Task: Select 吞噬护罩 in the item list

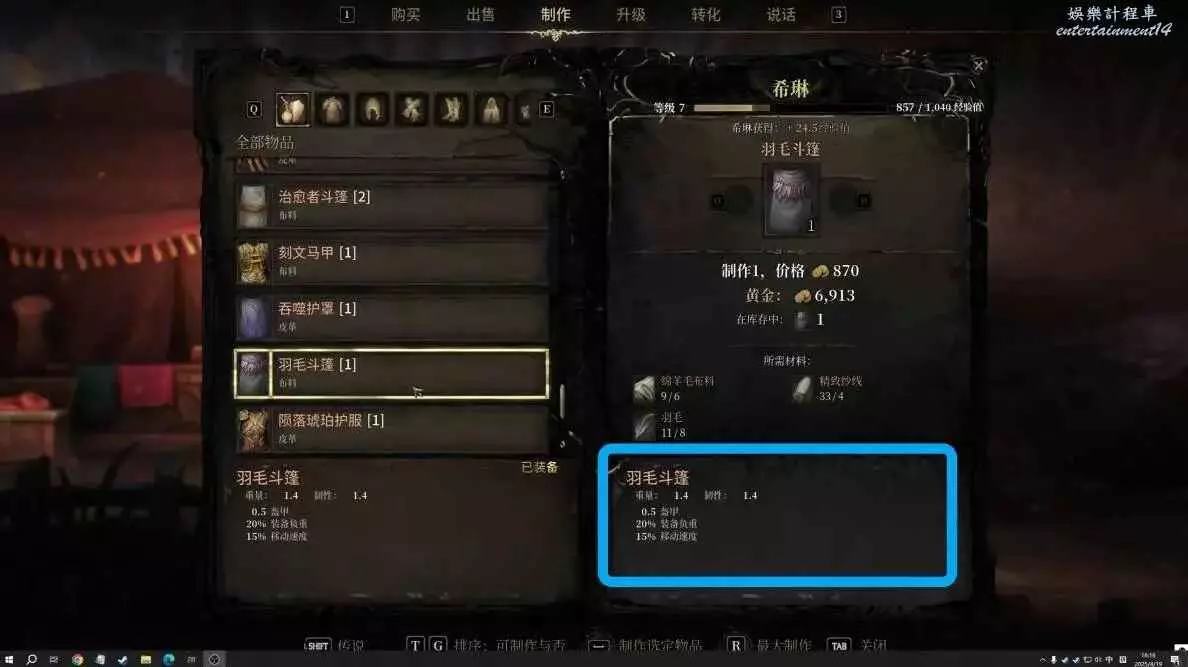Action: point(392,317)
